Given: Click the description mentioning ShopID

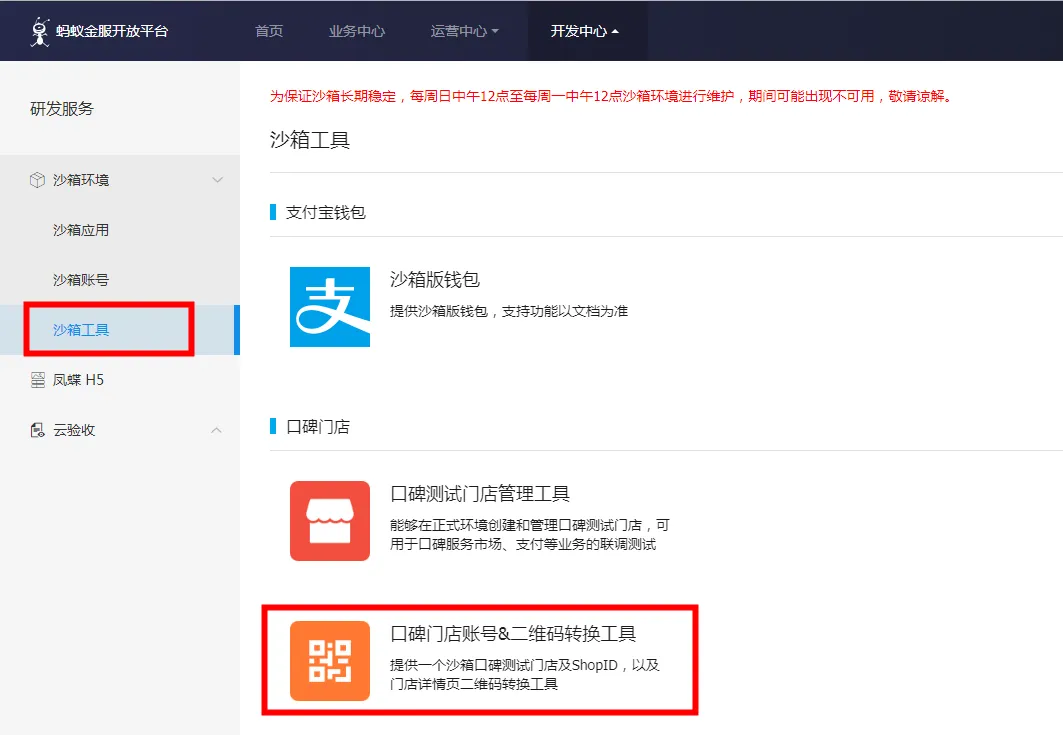Looking at the screenshot, I should [x=525, y=674].
